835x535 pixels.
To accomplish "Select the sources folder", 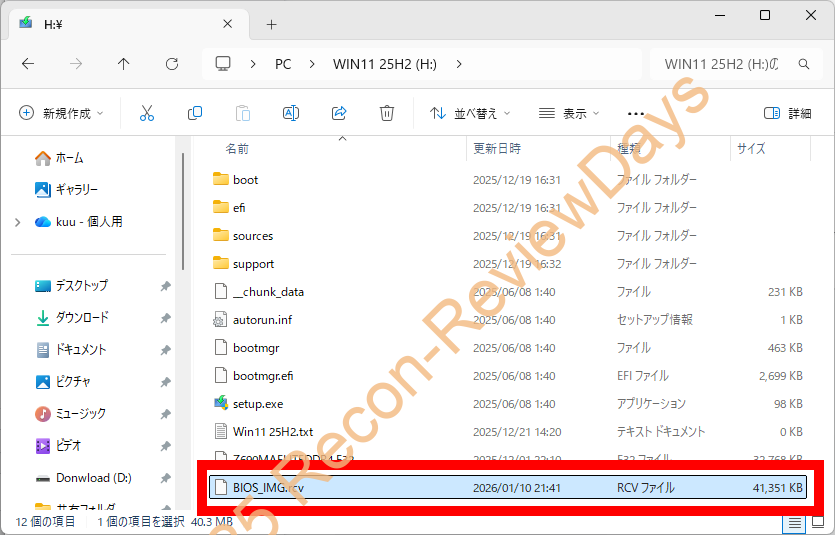I will (x=253, y=236).
